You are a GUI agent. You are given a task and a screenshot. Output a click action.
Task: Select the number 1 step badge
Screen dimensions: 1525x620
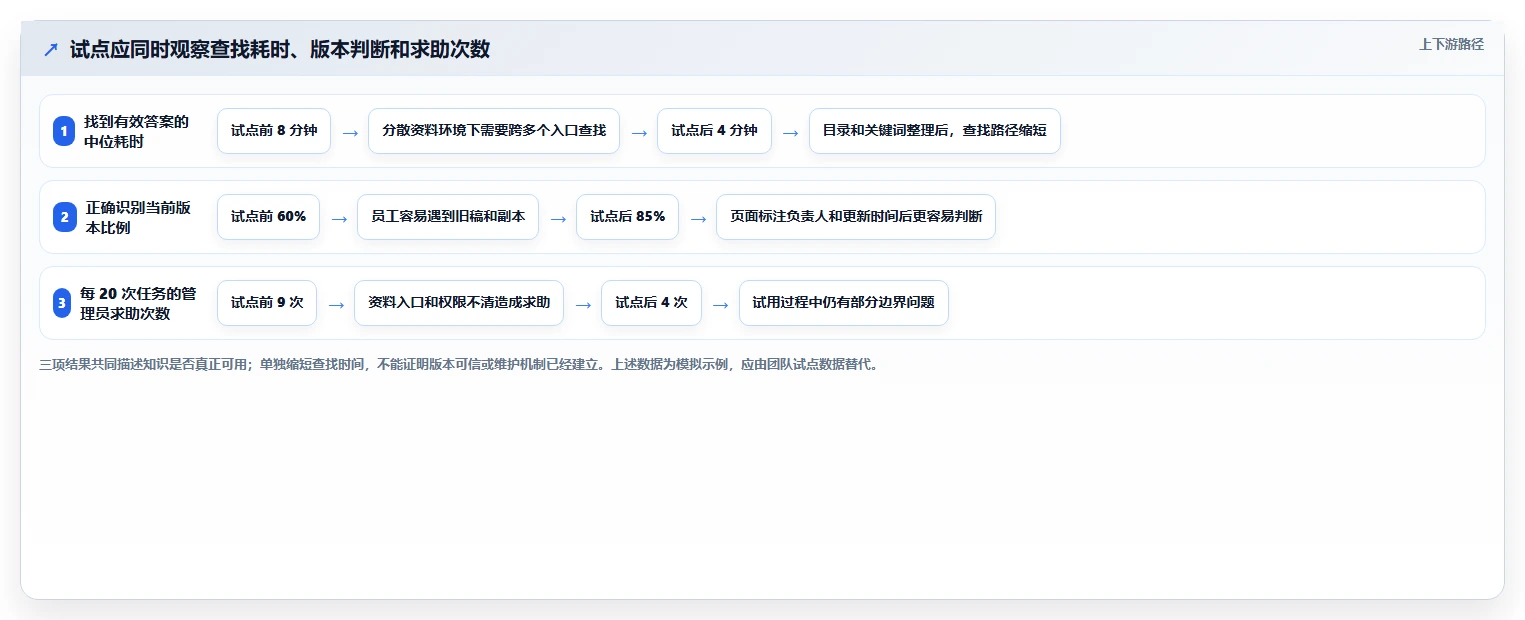(64, 131)
